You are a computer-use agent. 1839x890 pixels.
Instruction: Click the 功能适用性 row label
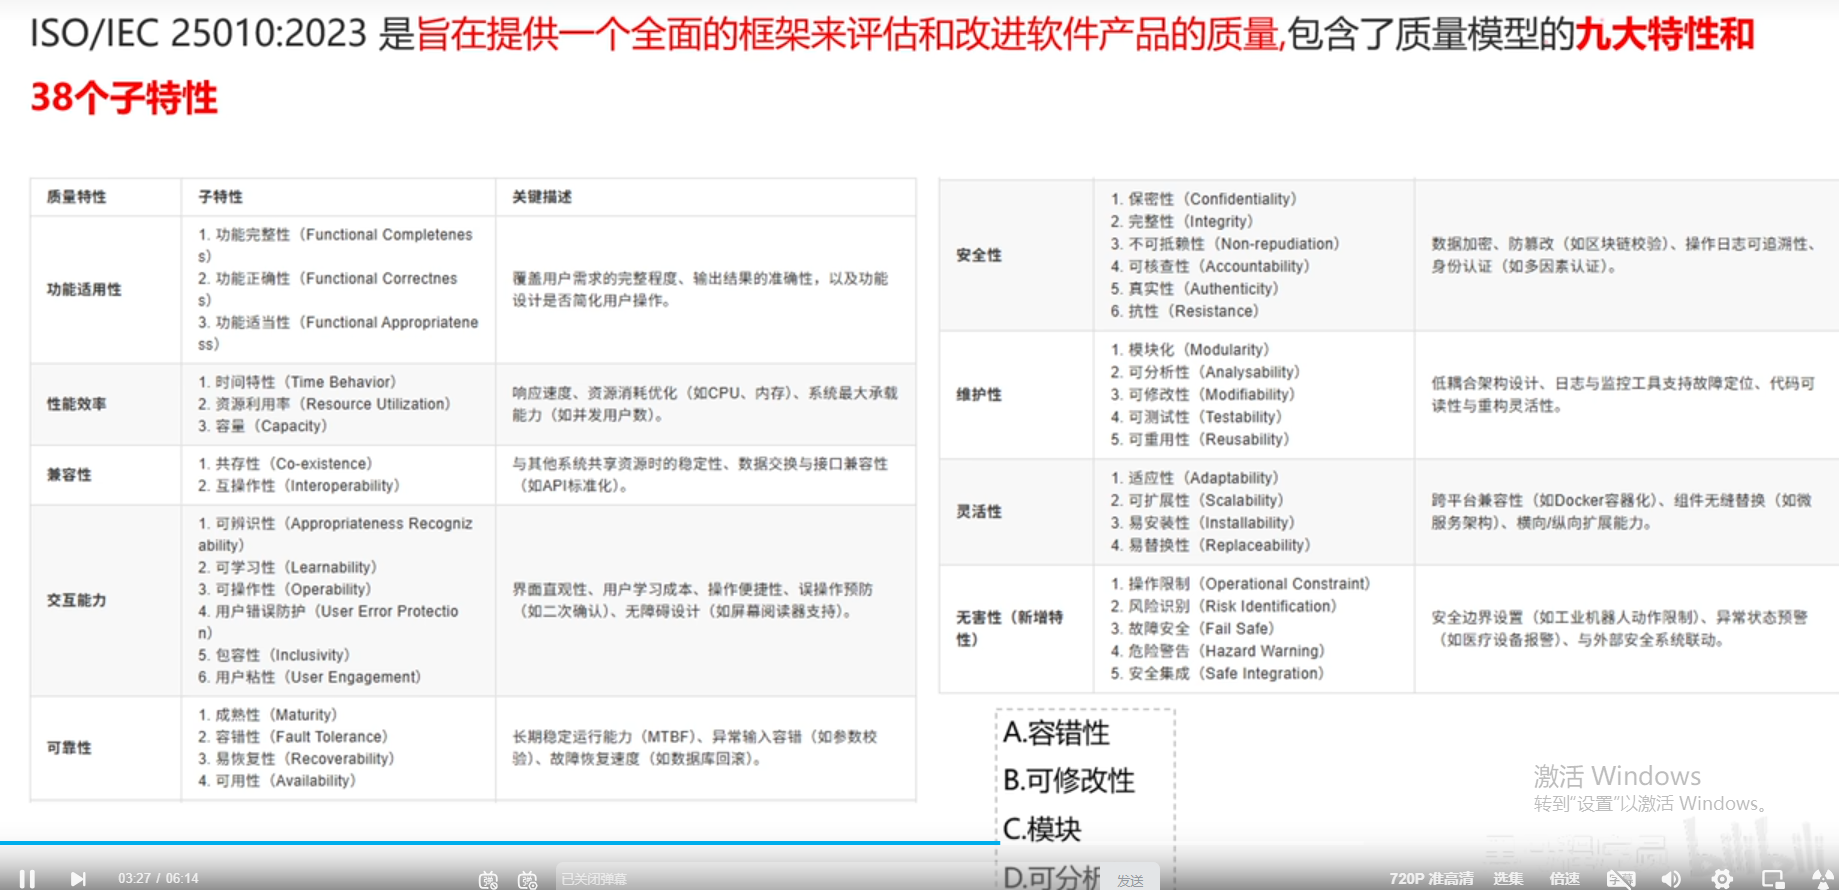click(84, 289)
